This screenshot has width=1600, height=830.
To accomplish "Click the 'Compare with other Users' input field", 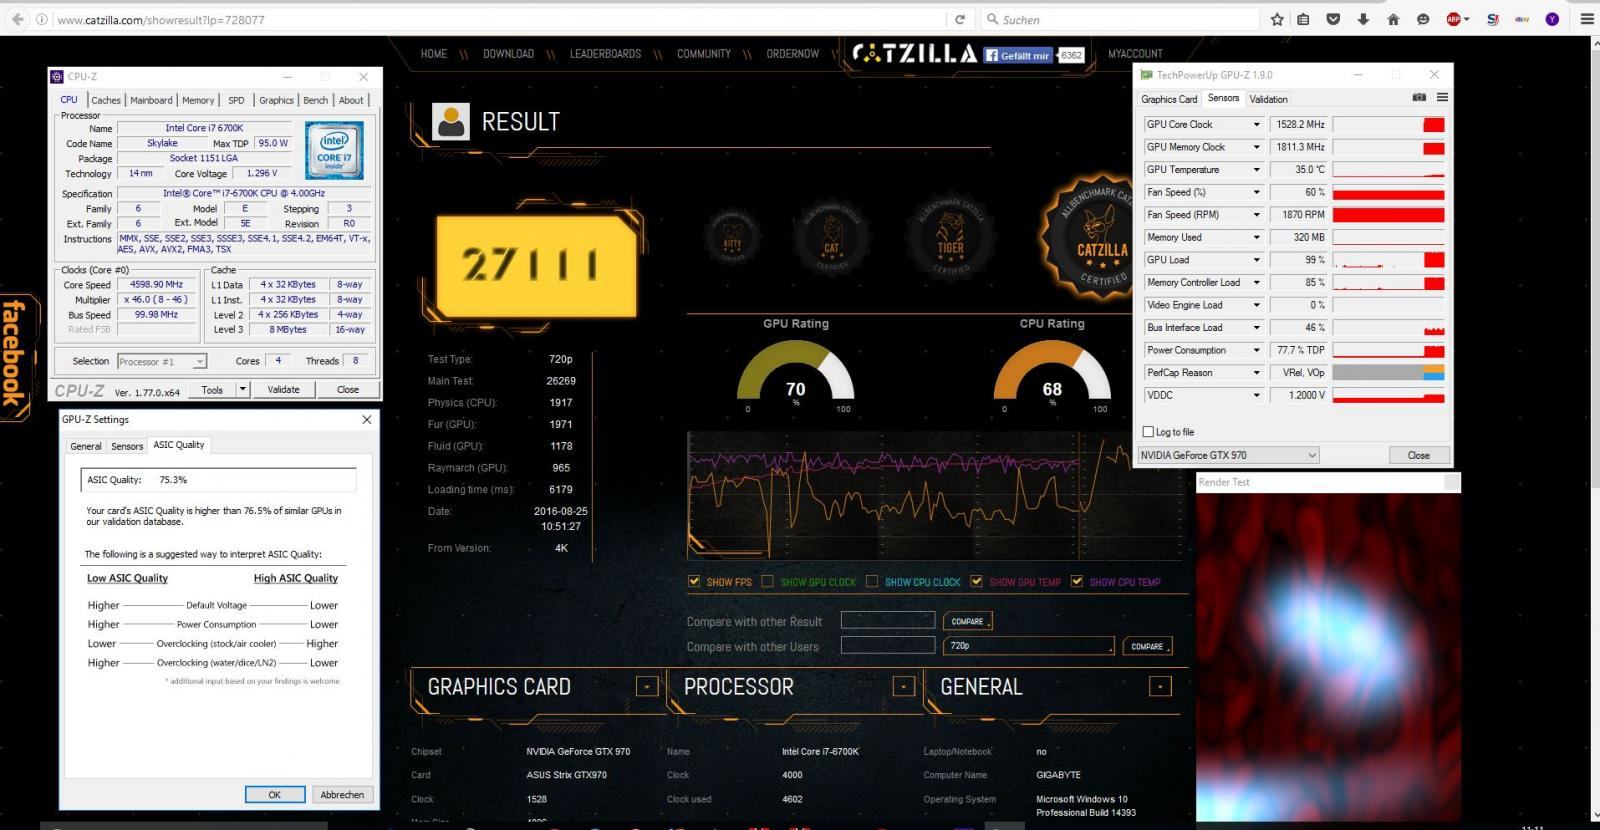I will (888, 646).
